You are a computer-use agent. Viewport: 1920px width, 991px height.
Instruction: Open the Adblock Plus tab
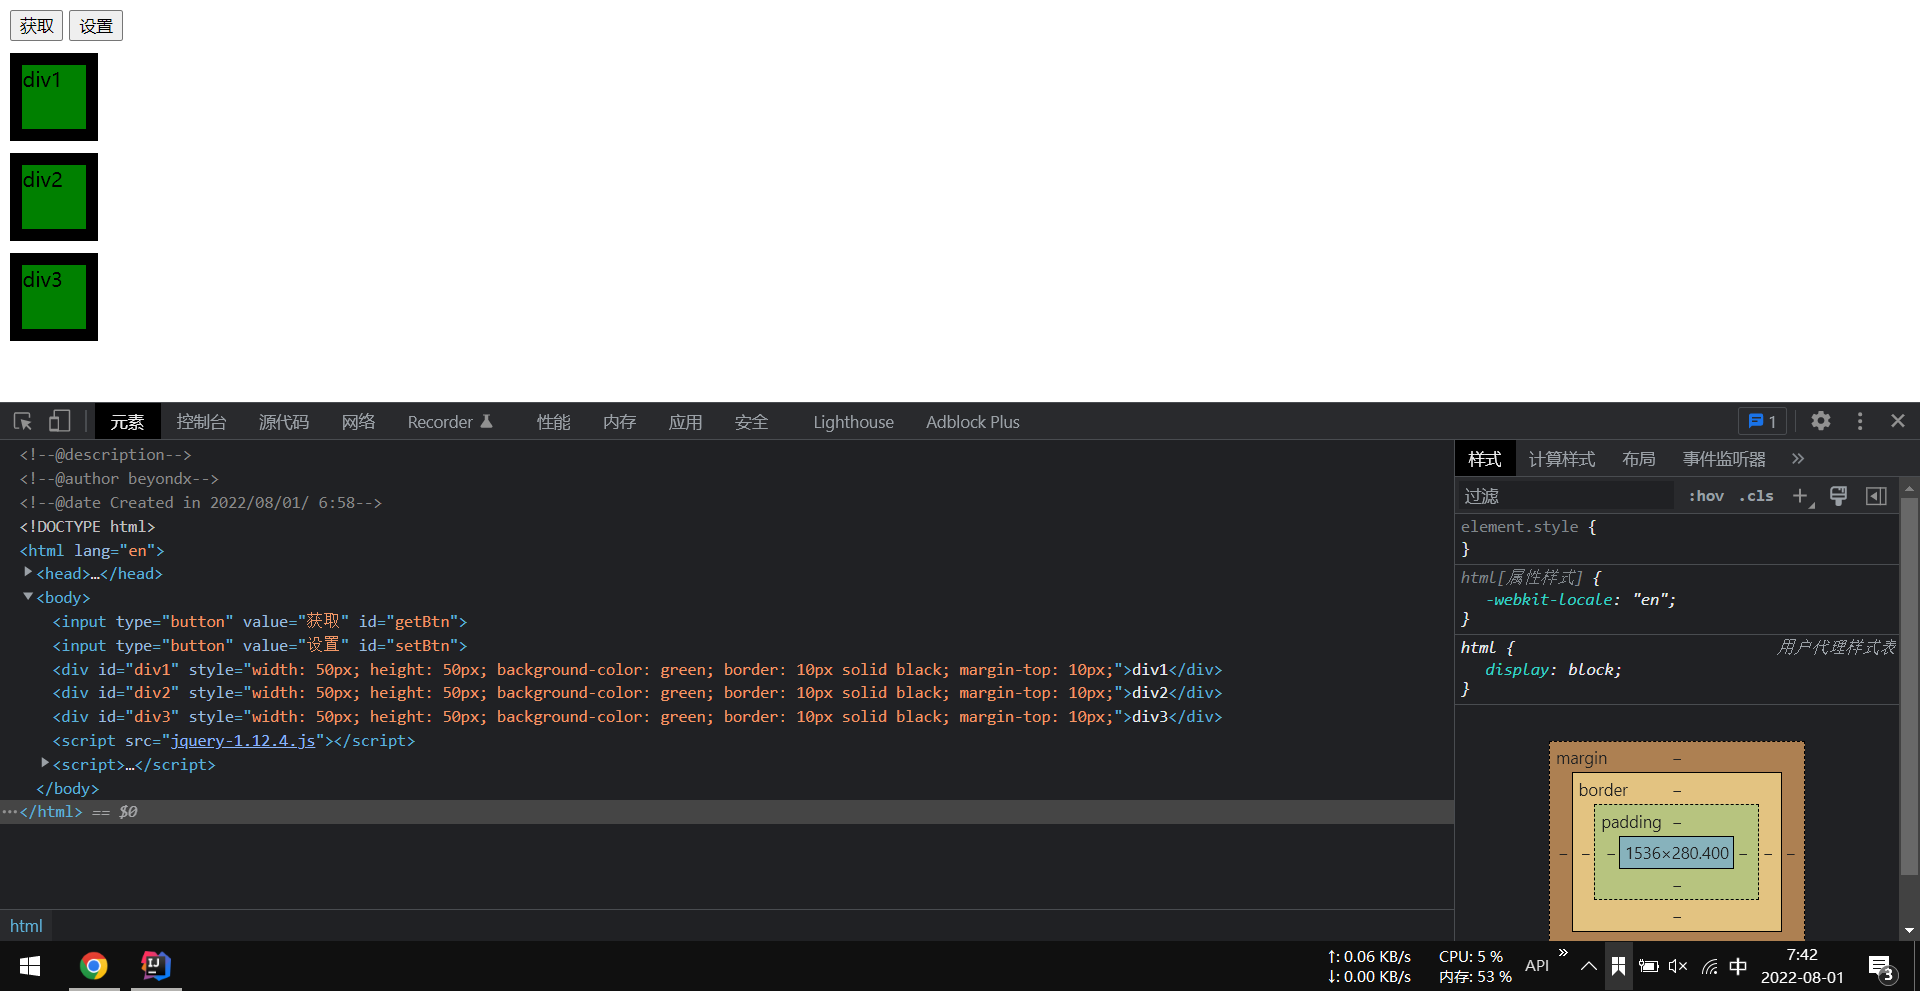click(x=972, y=422)
